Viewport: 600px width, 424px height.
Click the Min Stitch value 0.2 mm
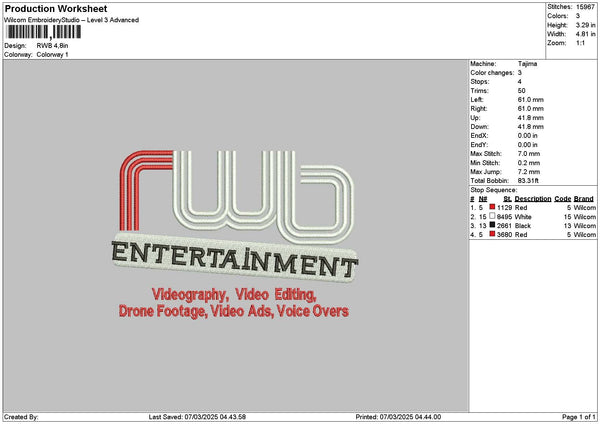pyautogui.click(x=529, y=163)
